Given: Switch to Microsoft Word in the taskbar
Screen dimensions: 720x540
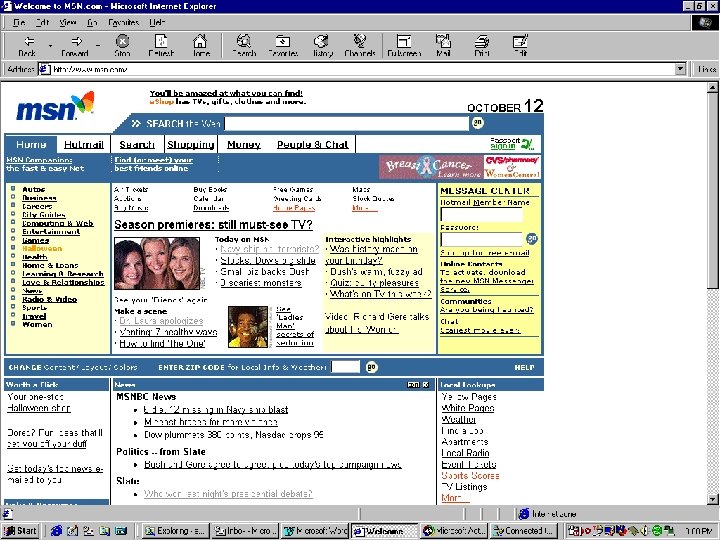Looking at the screenshot, I should pyautogui.click(x=315, y=531).
